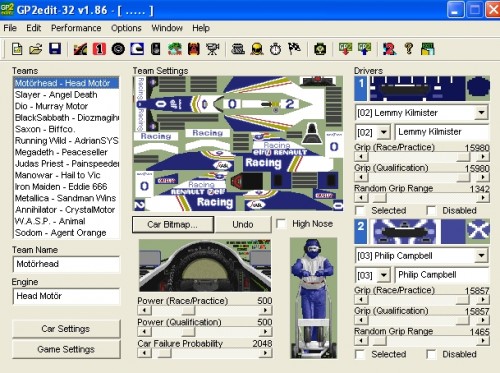
Task: Click the GP2 red down-arrow import icon
Action: (345, 49)
